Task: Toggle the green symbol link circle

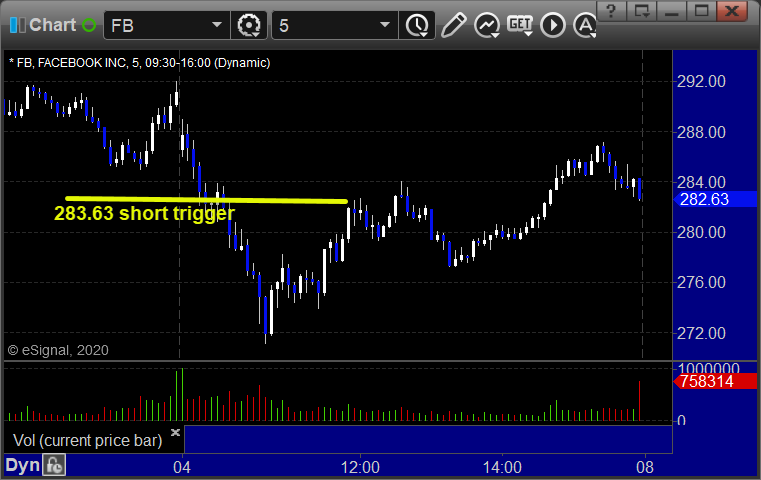Action: click(89, 25)
